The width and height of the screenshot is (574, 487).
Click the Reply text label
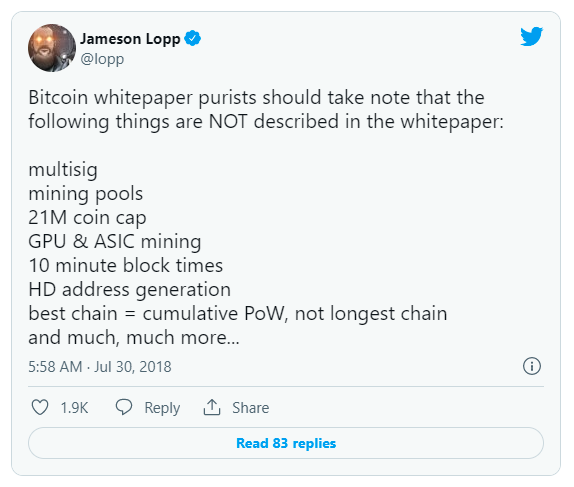point(162,408)
